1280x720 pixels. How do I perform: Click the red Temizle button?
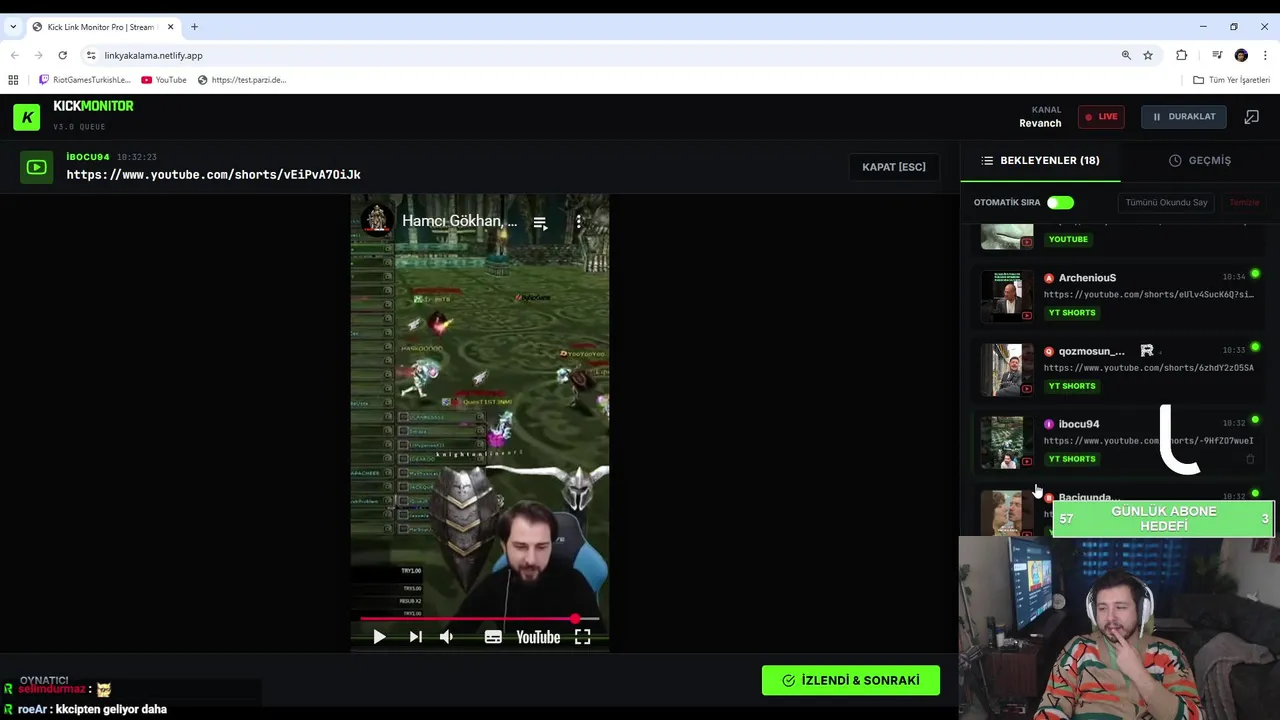(x=1244, y=203)
